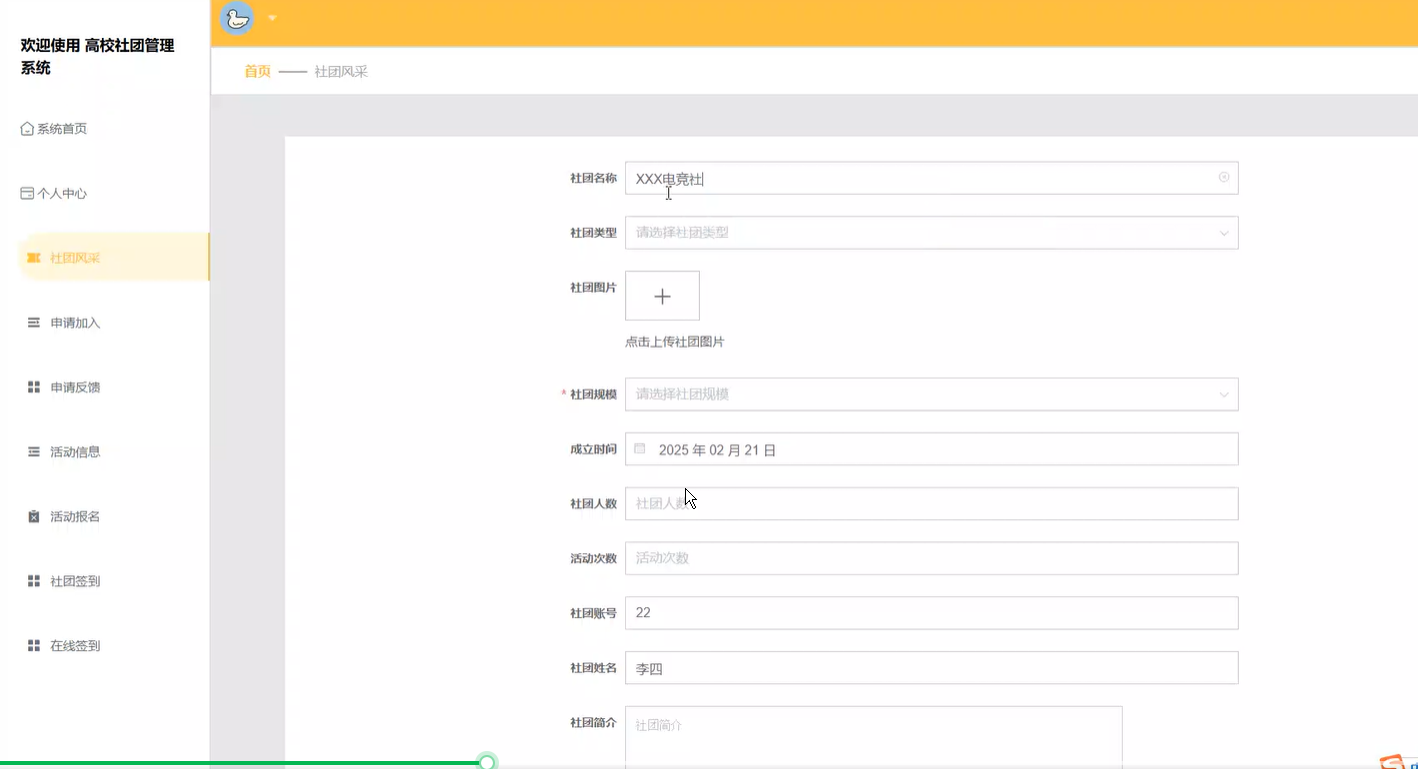The image size is (1418, 769).
Task: Click the 申请反馈 grid icon
Action: point(33,387)
